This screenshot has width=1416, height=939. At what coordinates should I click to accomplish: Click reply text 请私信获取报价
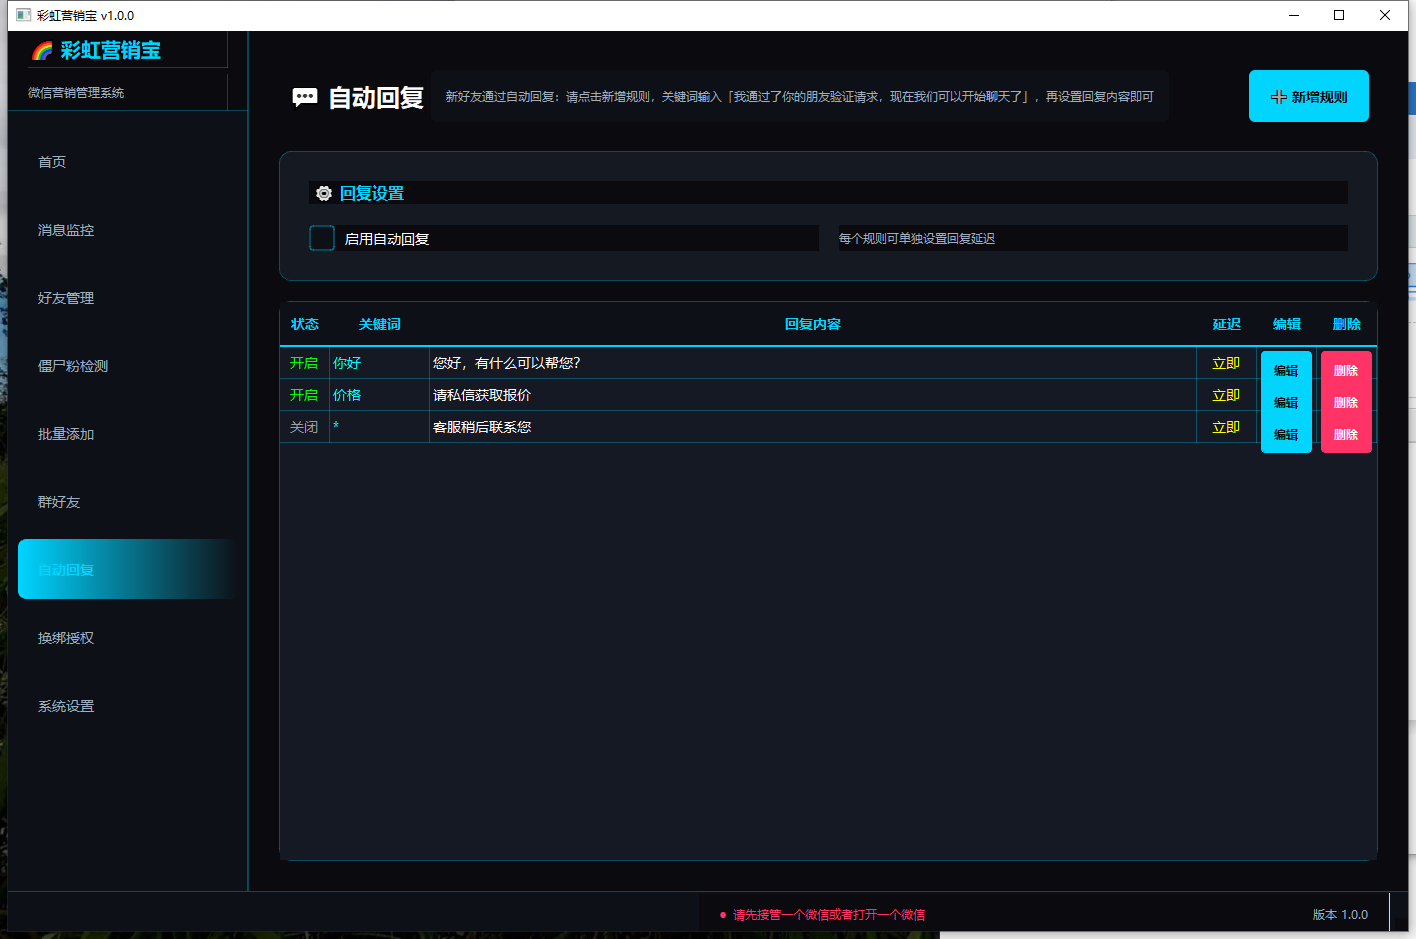(x=482, y=395)
